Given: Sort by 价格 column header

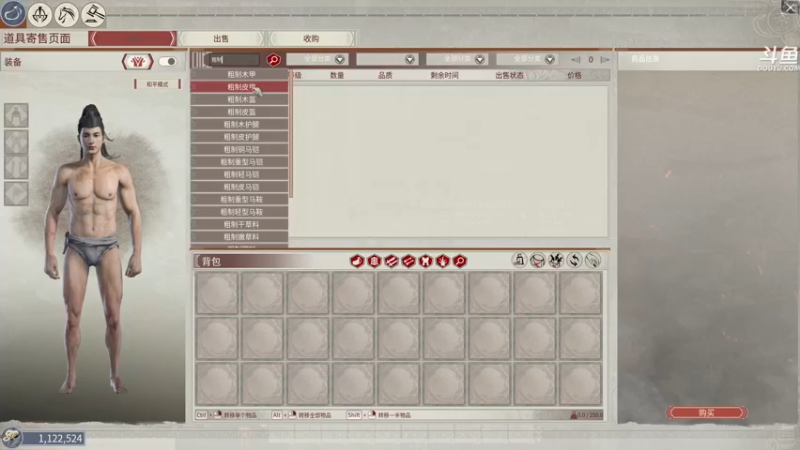Looking at the screenshot, I should tap(574, 76).
